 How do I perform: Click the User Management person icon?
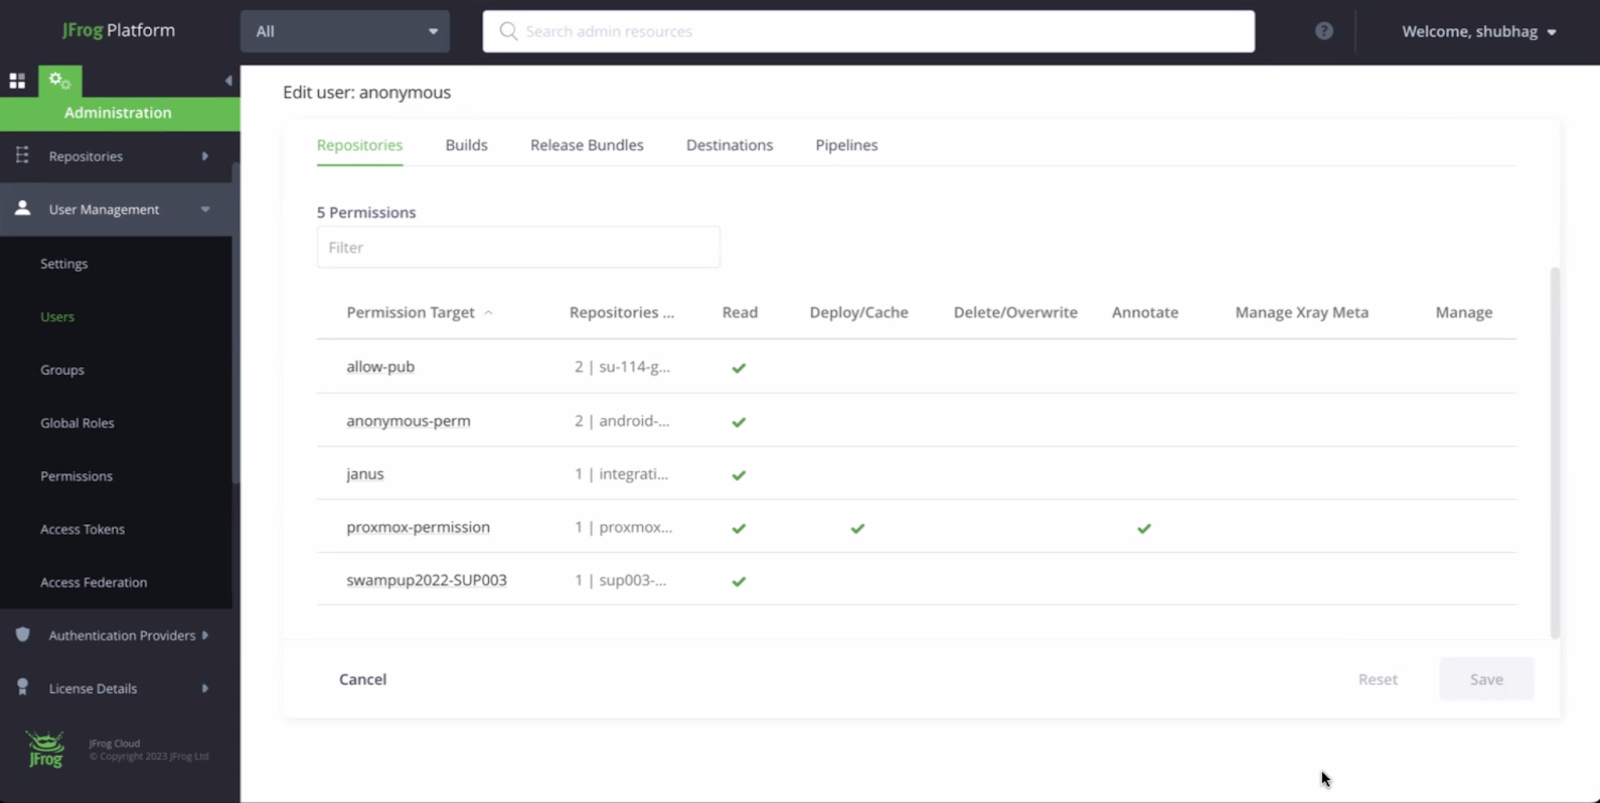point(22,208)
